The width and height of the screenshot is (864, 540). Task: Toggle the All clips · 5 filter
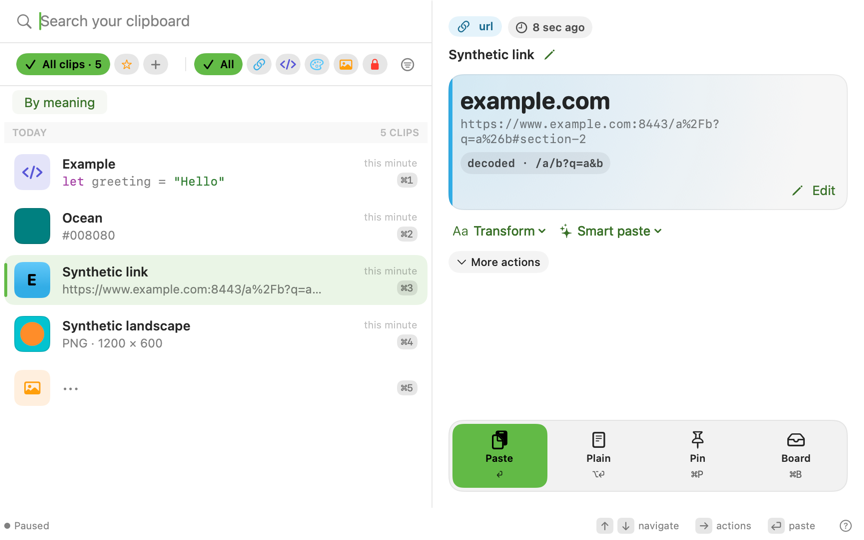click(x=63, y=64)
